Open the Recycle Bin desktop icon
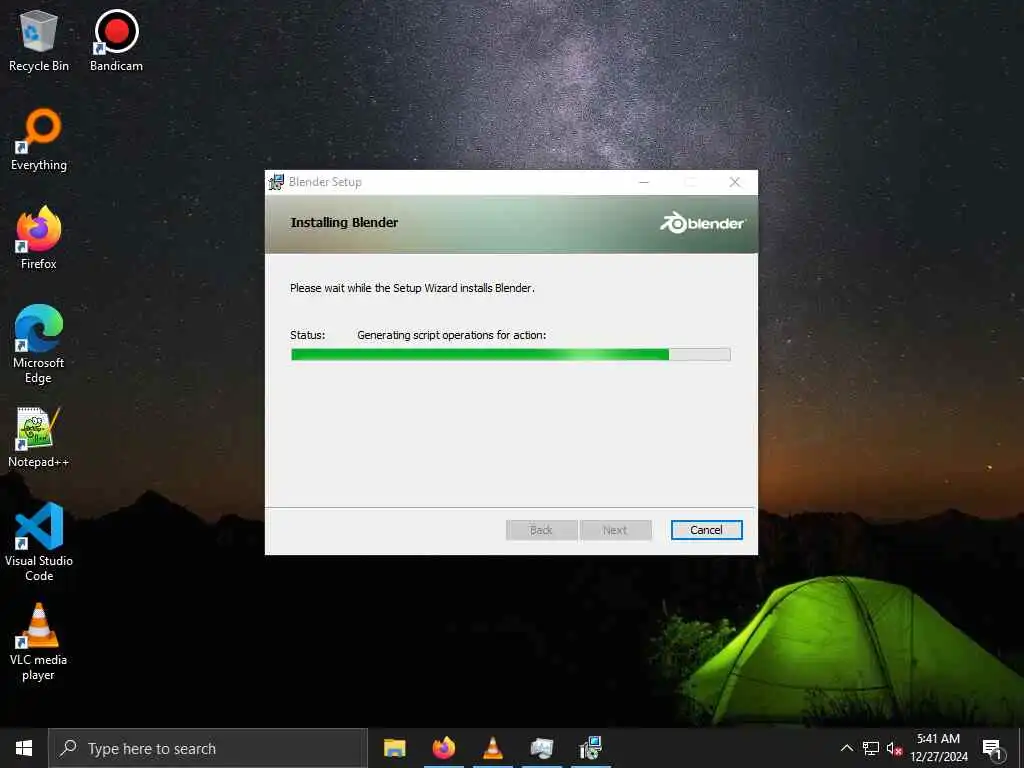The image size is (1024, 768). pyautogui.click(x=39, y=40)
